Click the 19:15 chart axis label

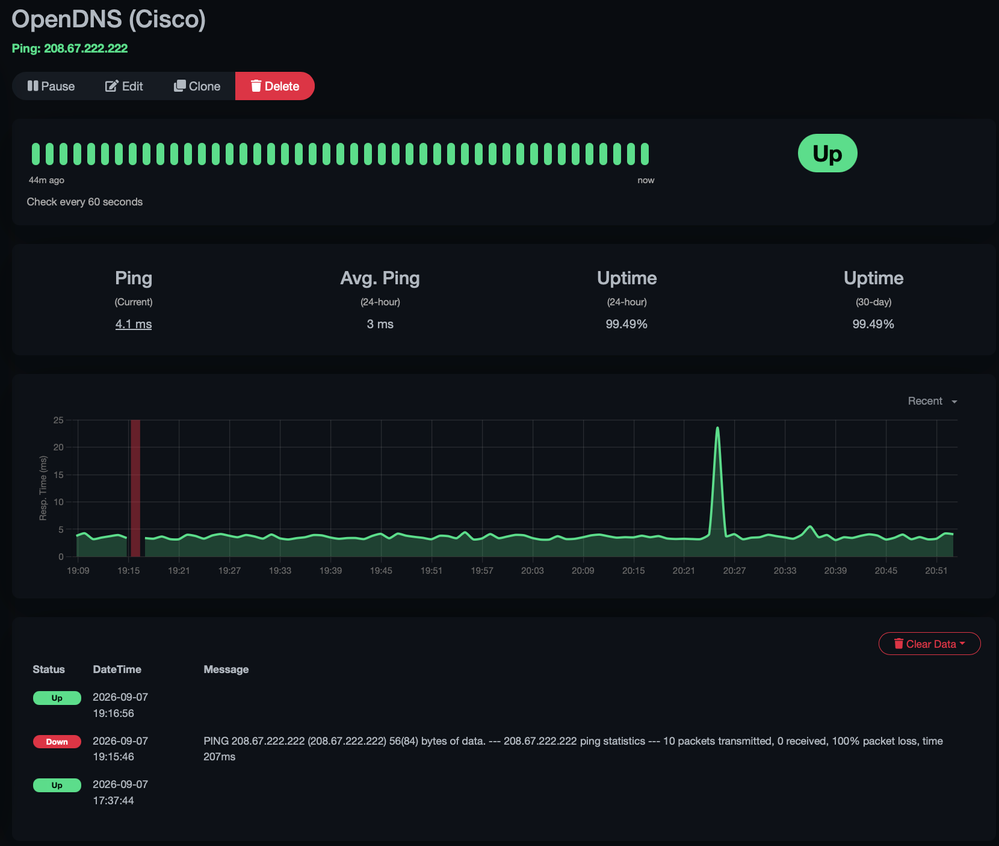tap(128, 570)
